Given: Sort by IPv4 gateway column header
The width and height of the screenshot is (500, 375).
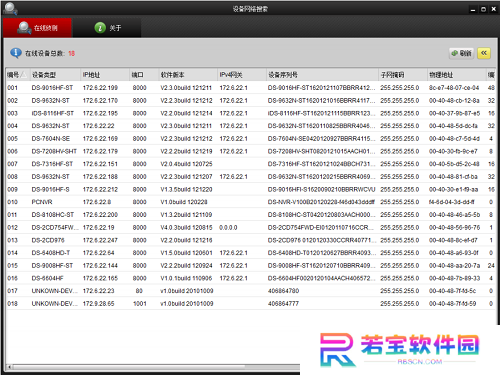Looking at the screenshot, I should point(242,75).
